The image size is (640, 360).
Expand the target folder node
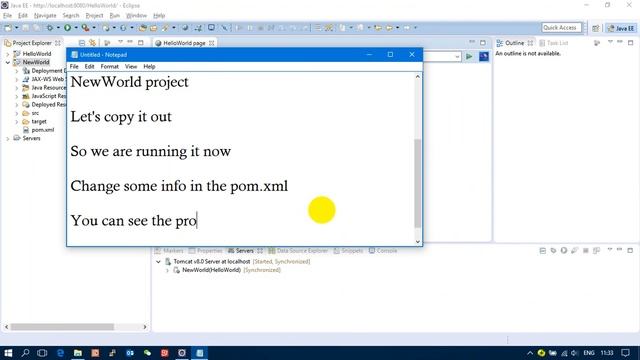pyautogui.click(x=16, y=122)
